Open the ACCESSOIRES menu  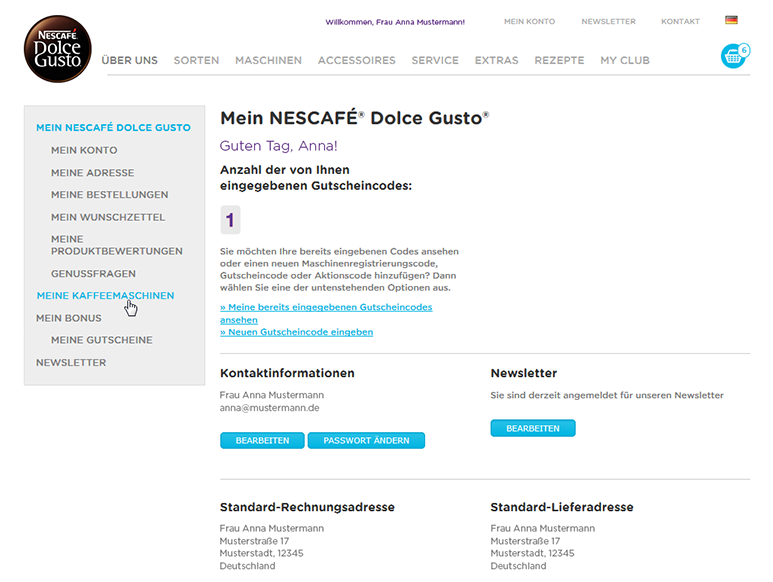click(356, 60)
